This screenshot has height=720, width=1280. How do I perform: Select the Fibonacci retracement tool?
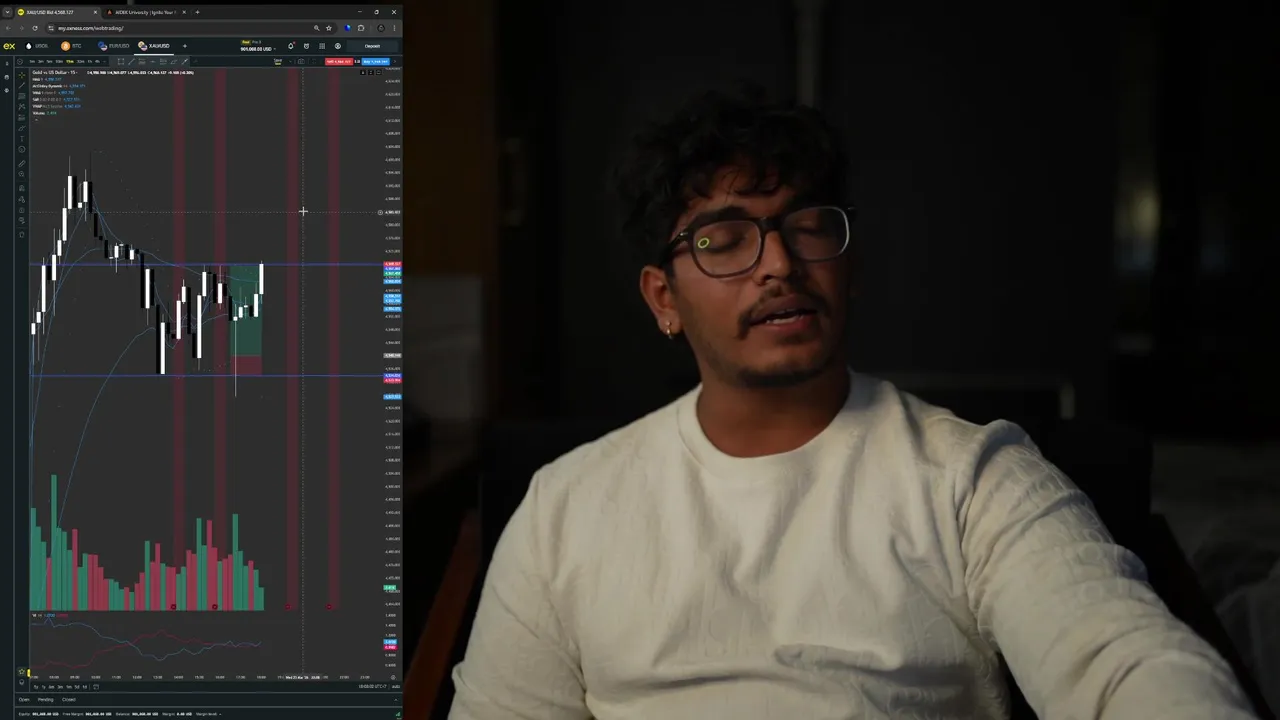click(x=22, y=96)
